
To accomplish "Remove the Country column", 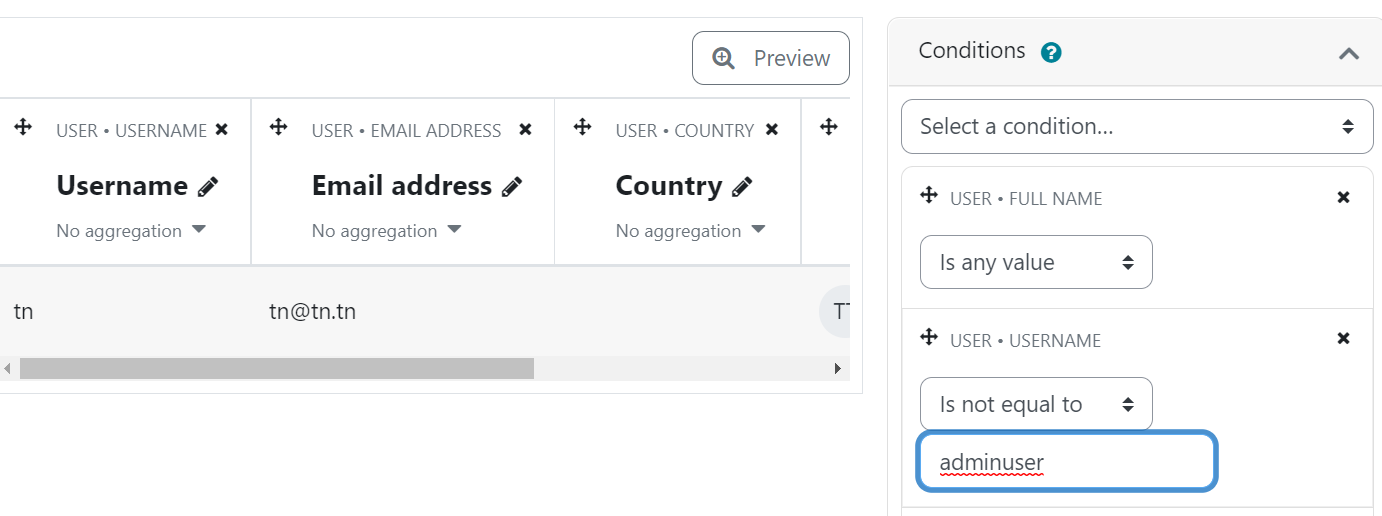I will click(x=772, y=129).
